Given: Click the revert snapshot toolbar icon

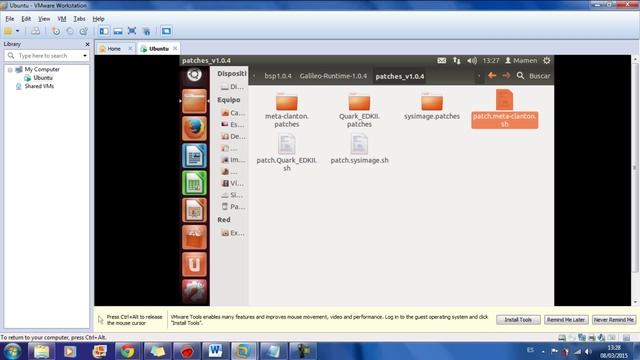Looking at the screenshot, I should [70, 31].
